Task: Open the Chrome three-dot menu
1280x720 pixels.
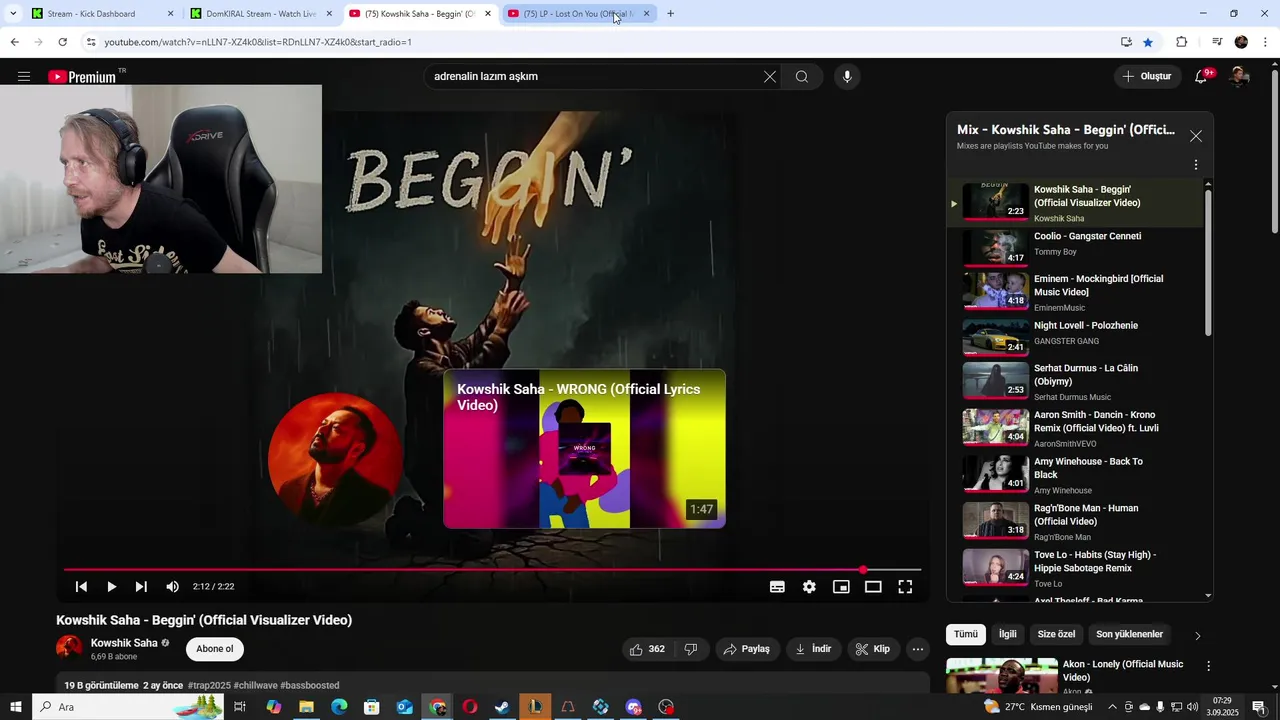Action: [x=1266, y=42]
